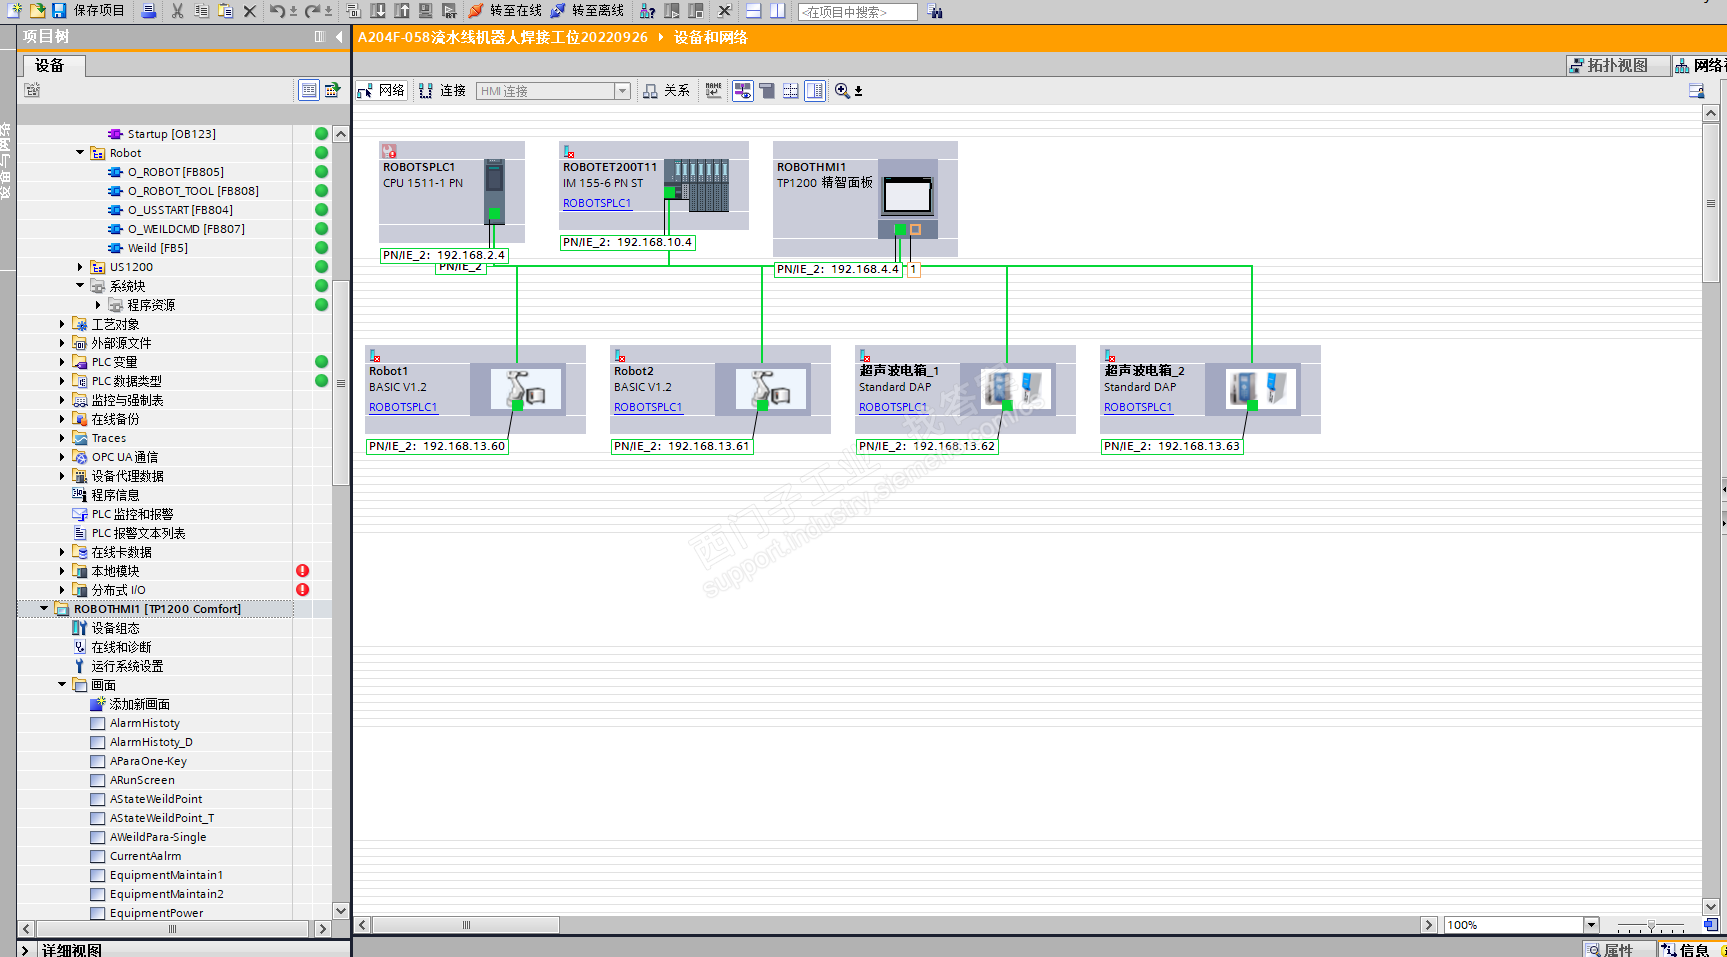Click the zoom magnifier icon
The image size is (1727, 957).
pos(843,91)
